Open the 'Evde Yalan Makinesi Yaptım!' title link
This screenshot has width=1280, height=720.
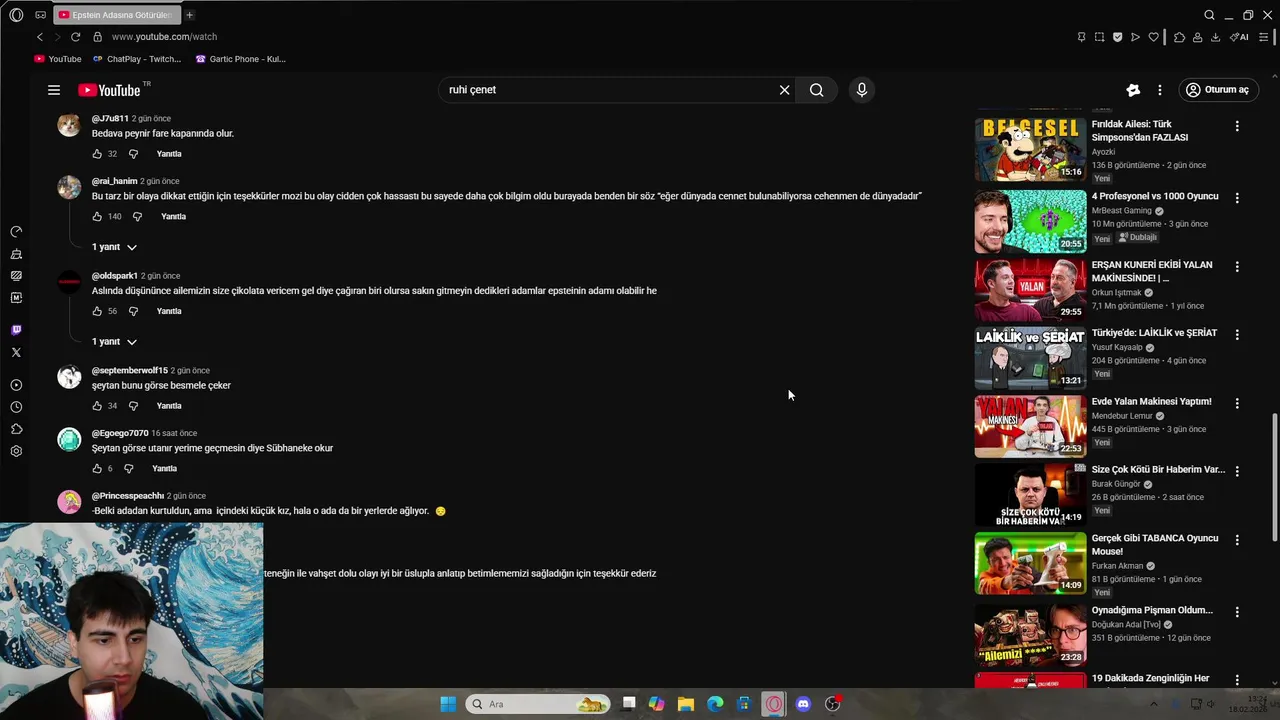(1151, 402)
